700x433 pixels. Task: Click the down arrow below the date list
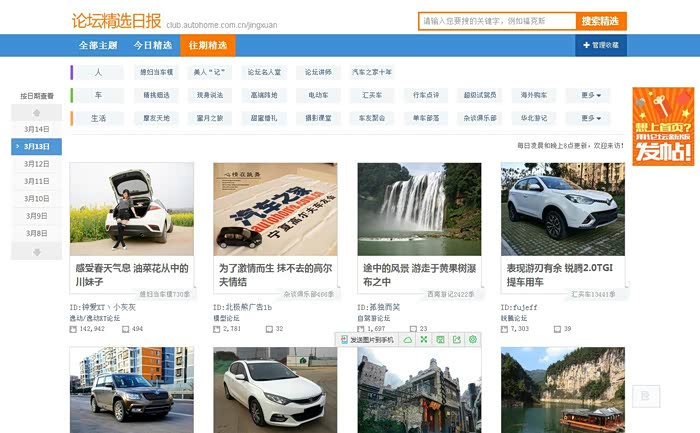click(37, 252)
